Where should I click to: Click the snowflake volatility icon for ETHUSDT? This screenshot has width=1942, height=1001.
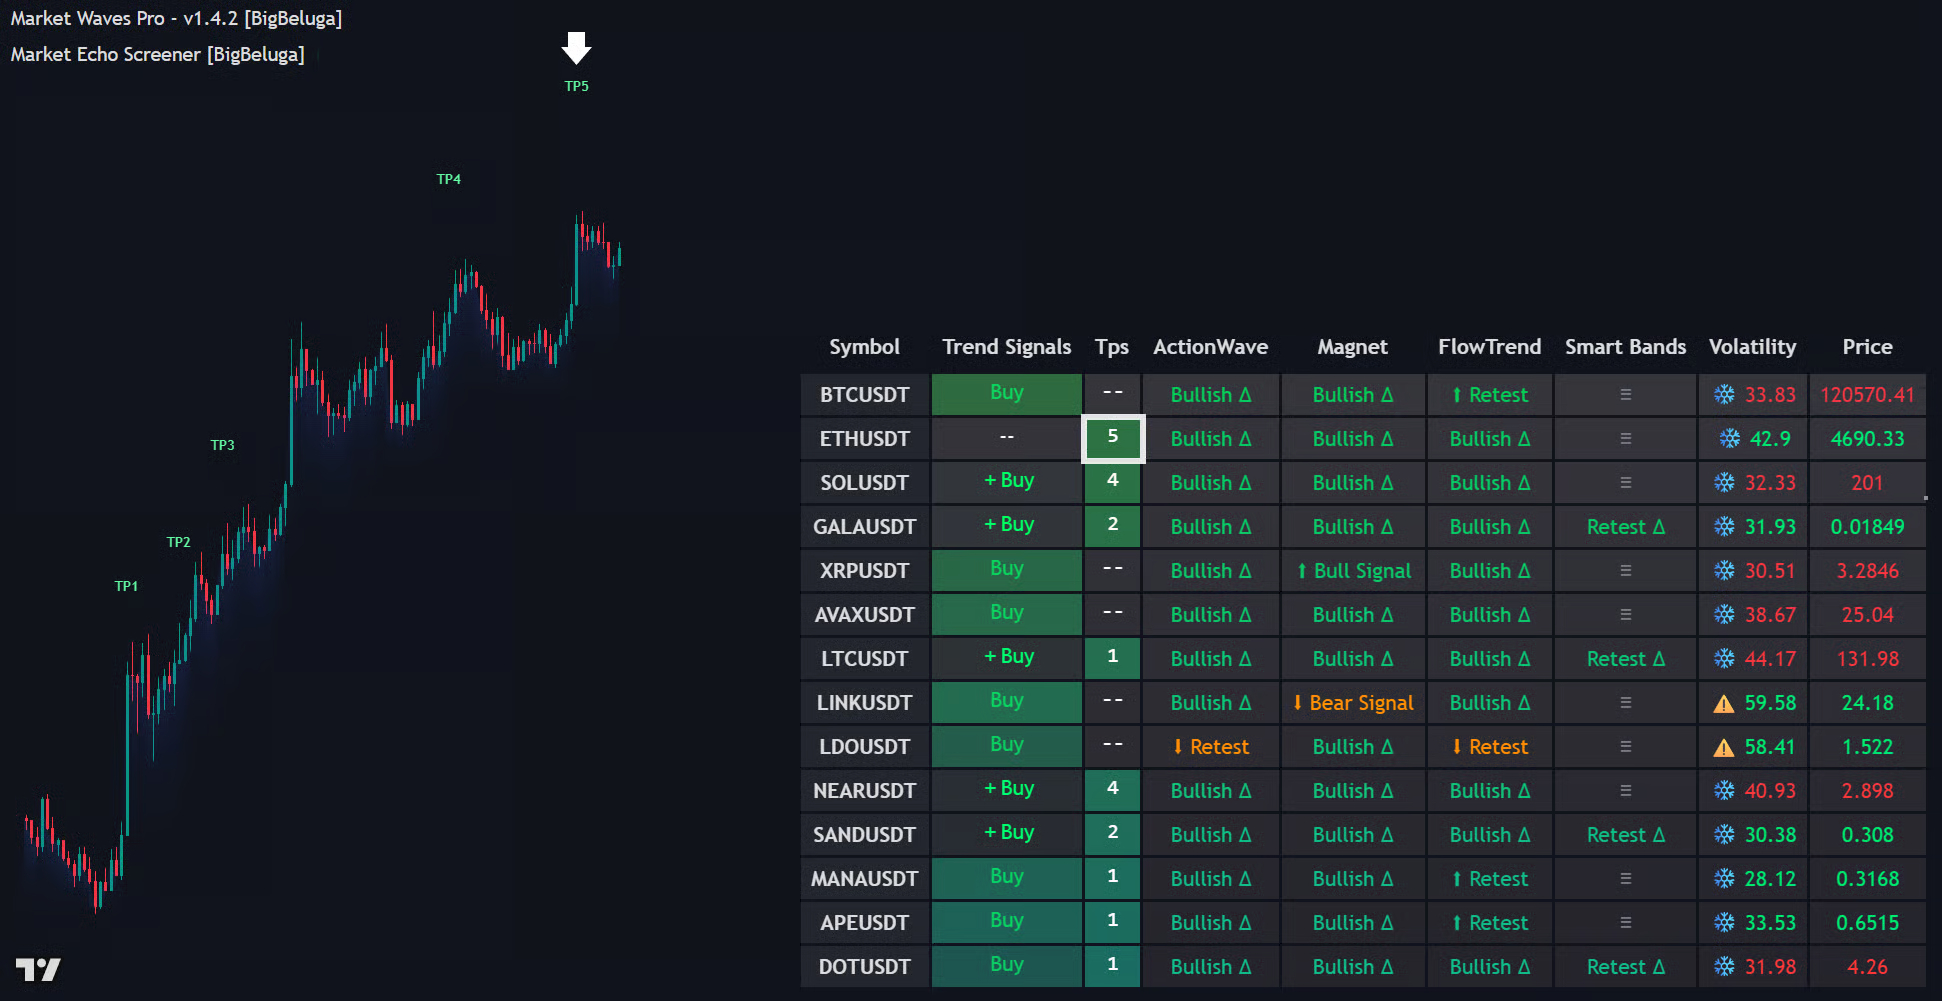[1729, 439]
